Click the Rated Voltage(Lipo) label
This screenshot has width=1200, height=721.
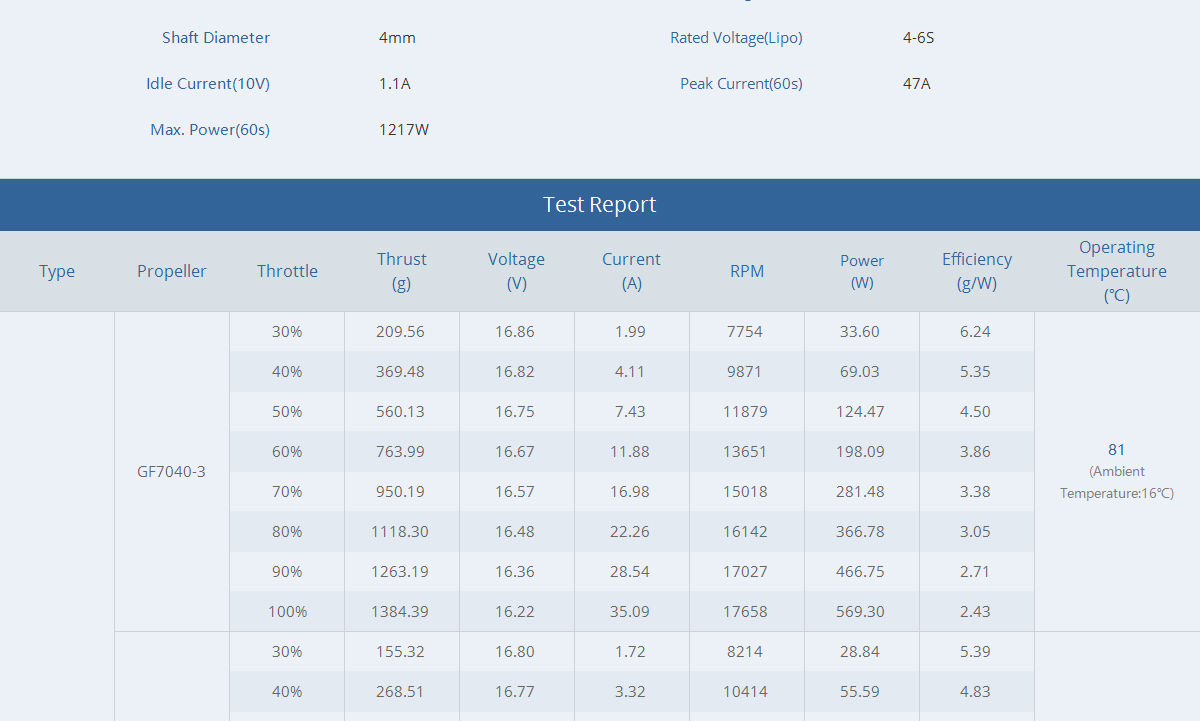(x=736, y=38)
